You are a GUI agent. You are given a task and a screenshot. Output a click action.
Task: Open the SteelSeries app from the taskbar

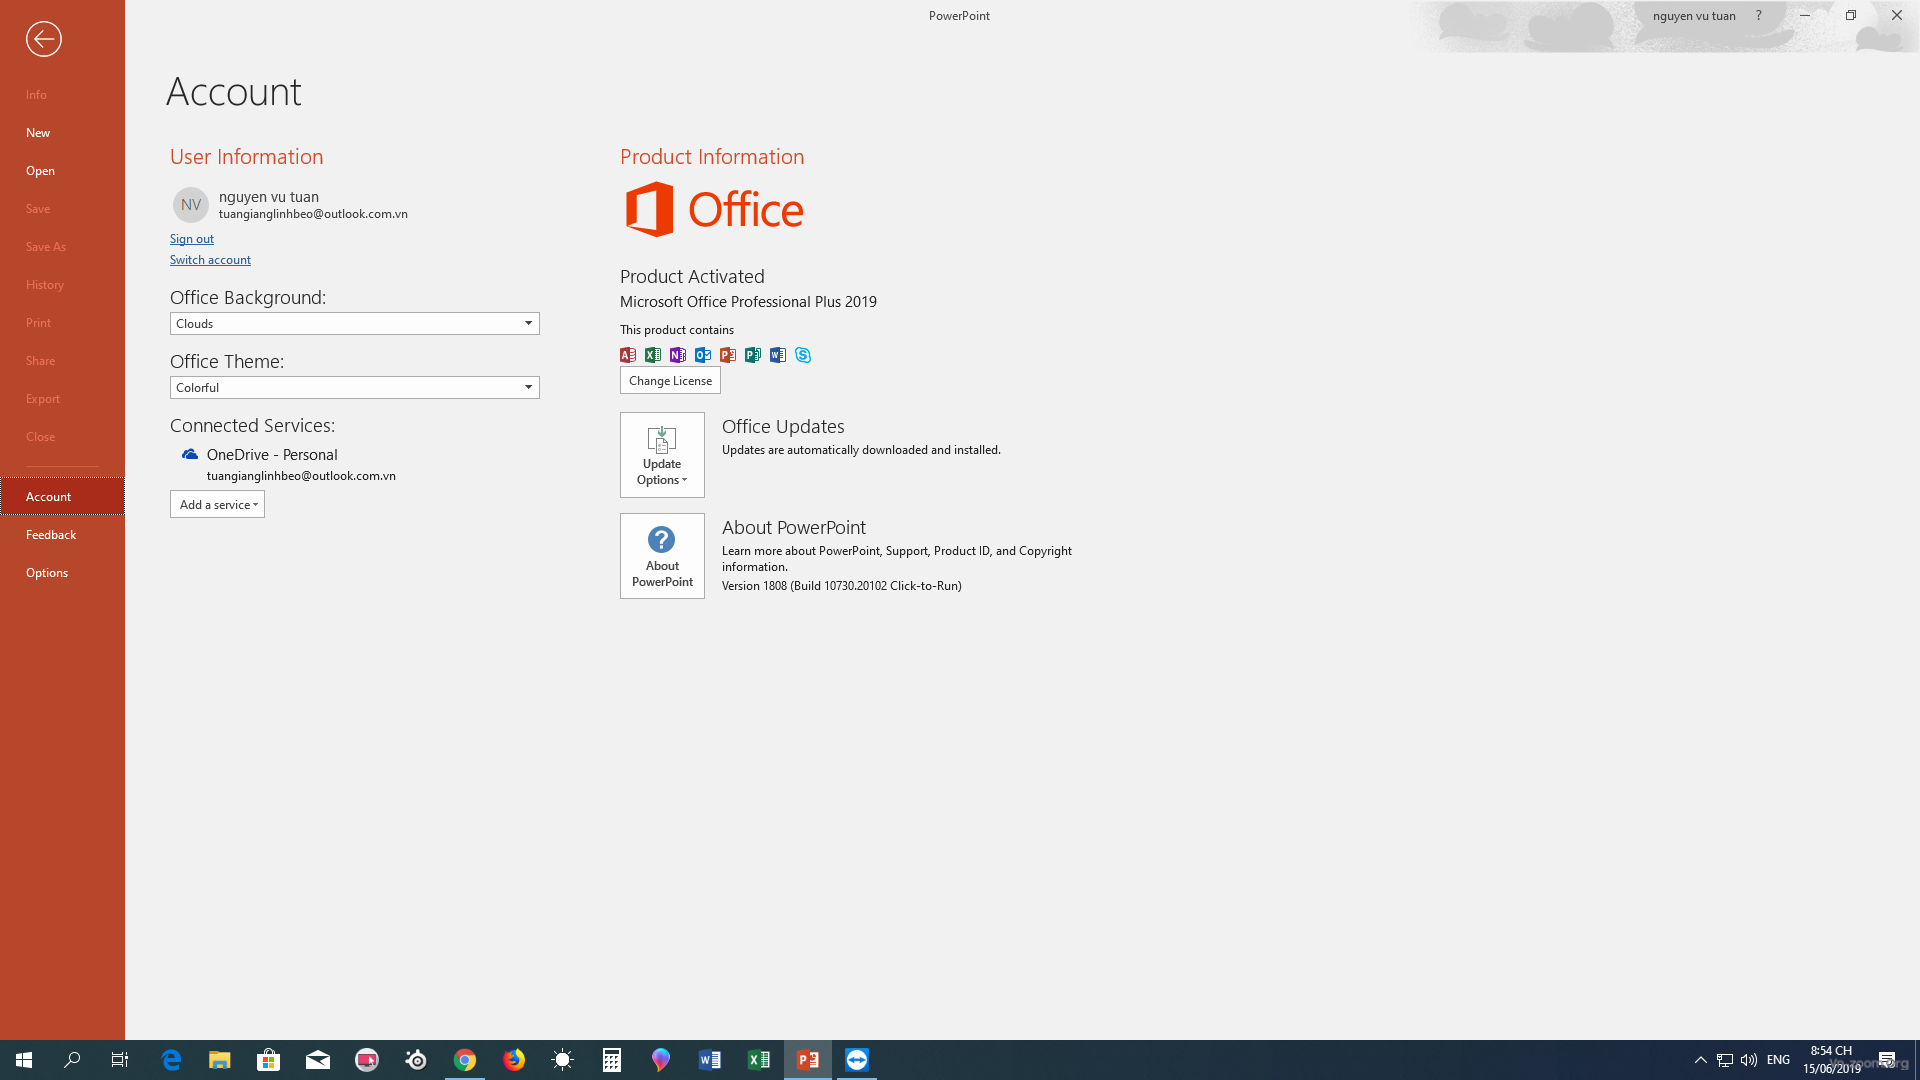[x=416, y=1060]
